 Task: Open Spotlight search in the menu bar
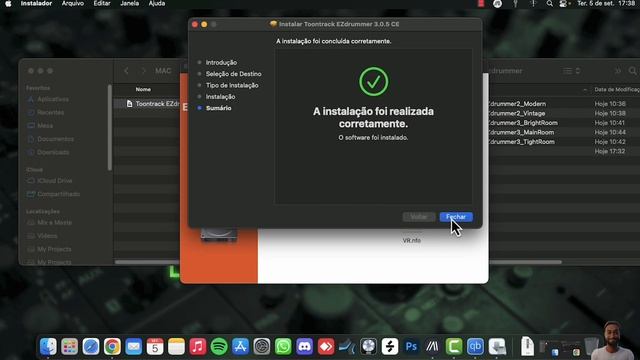[x=549, y=4]
